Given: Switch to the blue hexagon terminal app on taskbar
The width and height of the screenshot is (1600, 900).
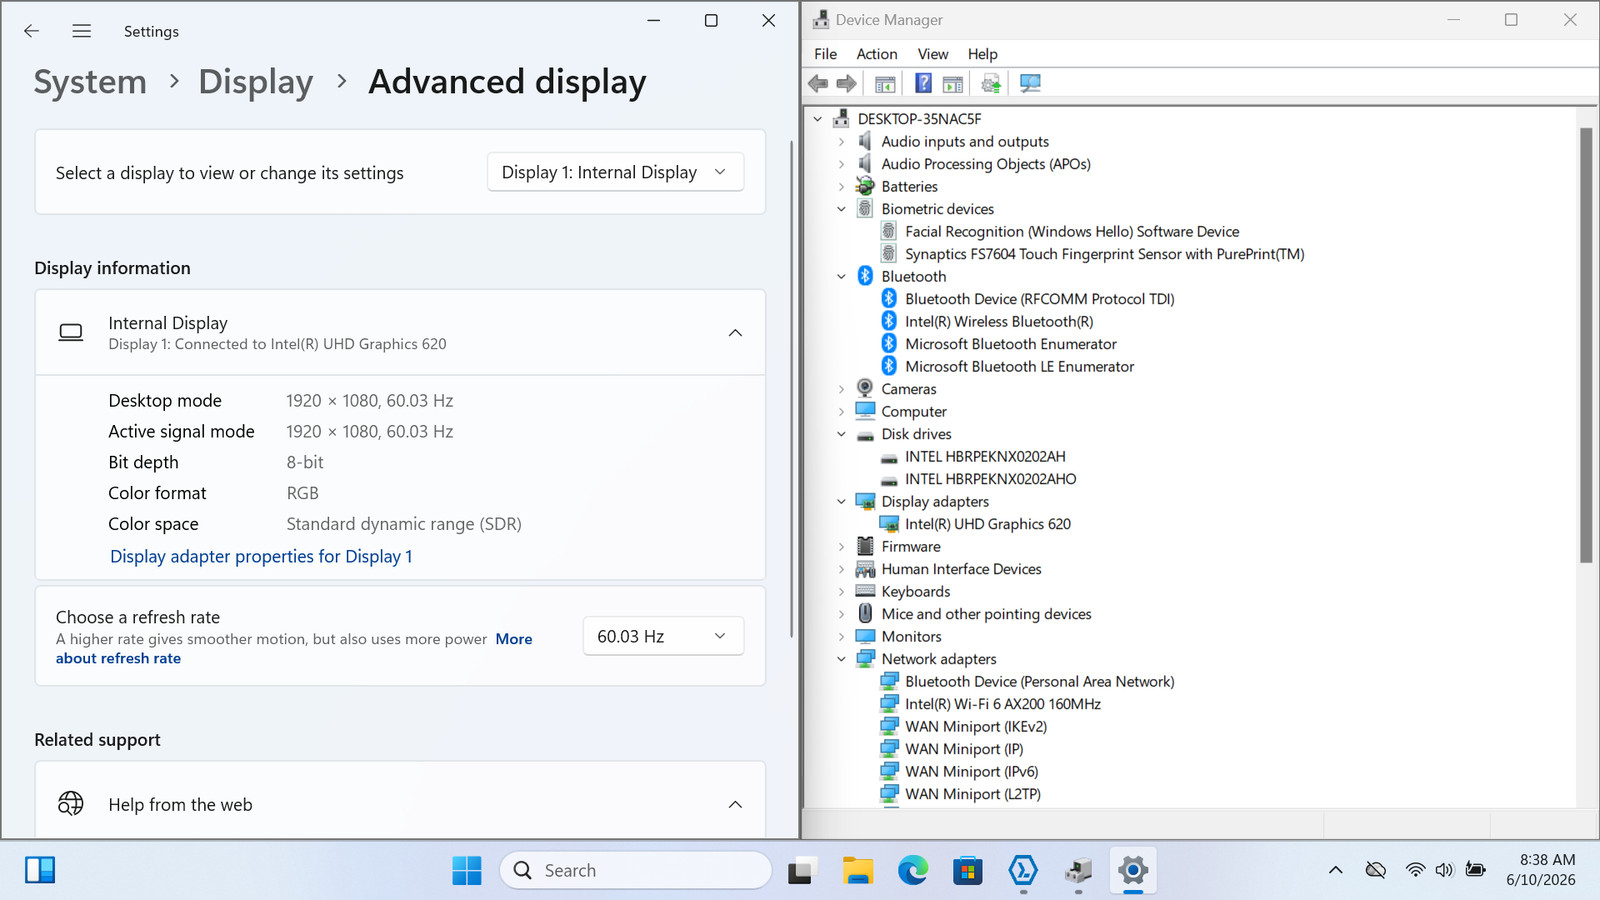Looking at the screenshot, I should coord(1023,870).
